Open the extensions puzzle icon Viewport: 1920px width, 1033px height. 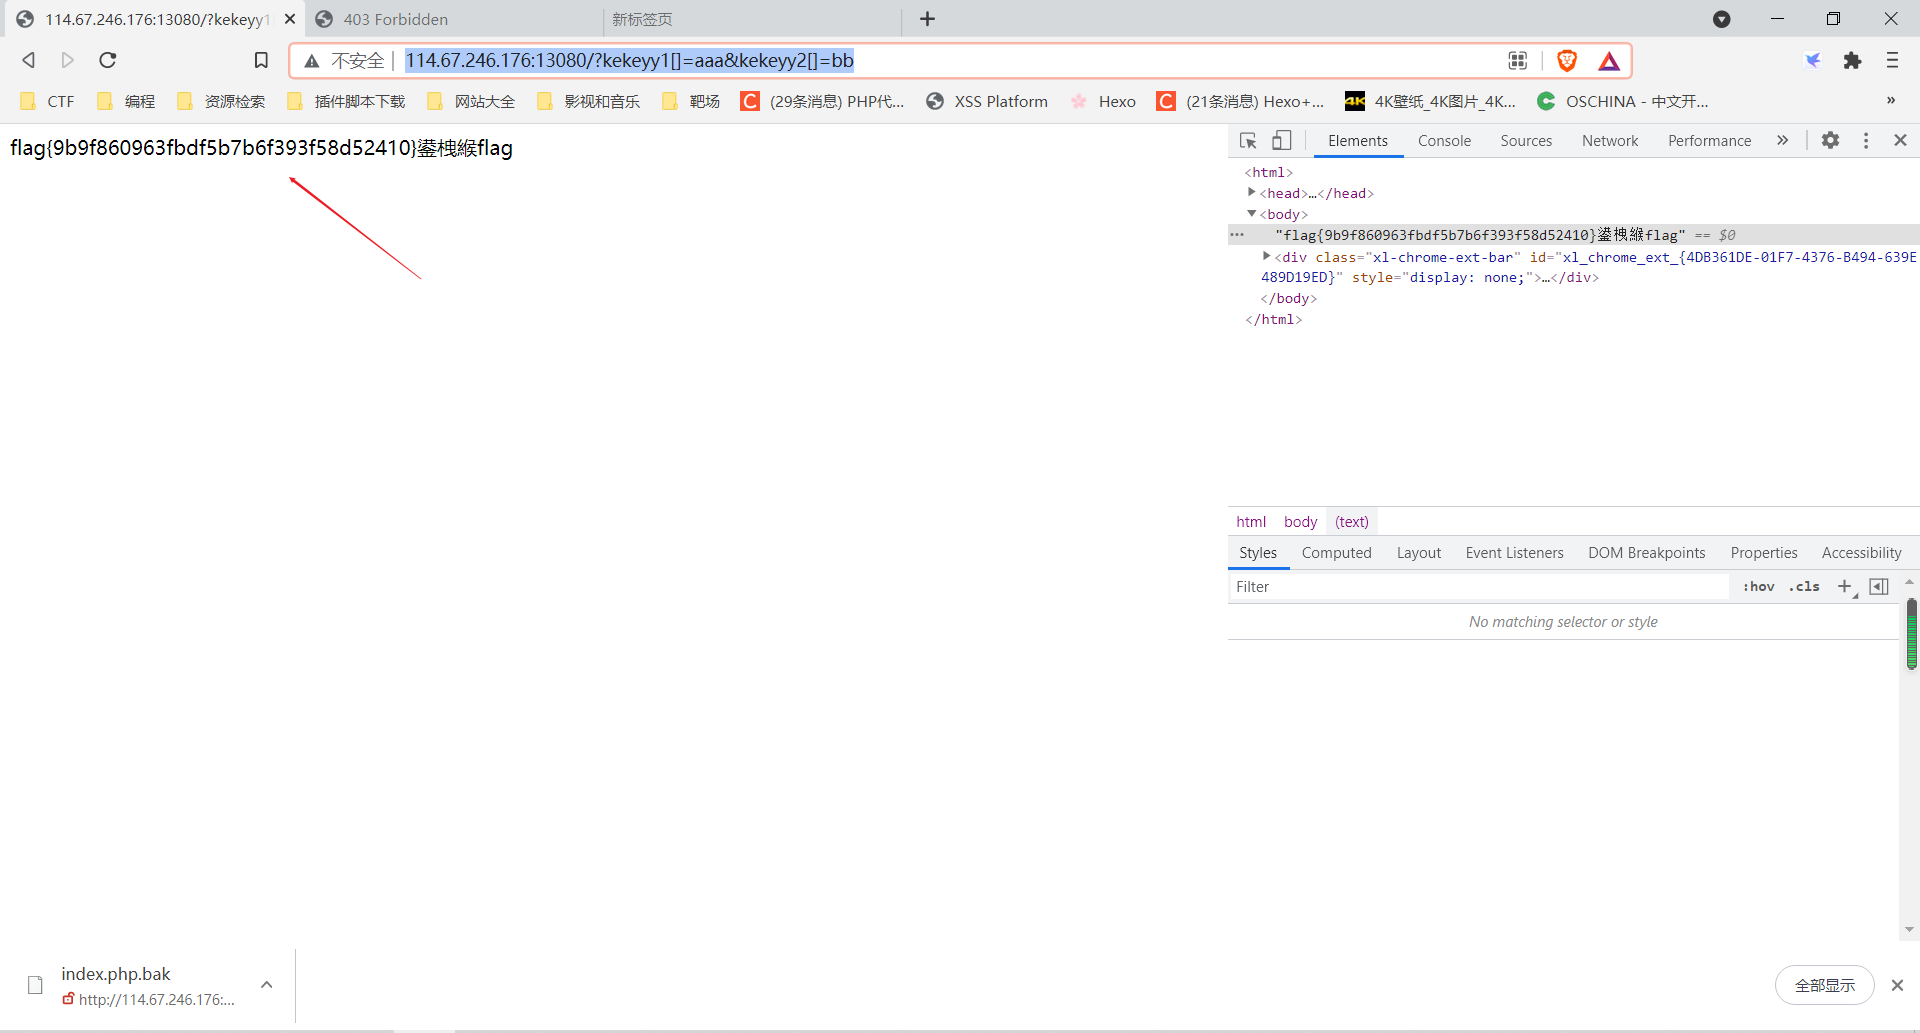[1852, 60]
